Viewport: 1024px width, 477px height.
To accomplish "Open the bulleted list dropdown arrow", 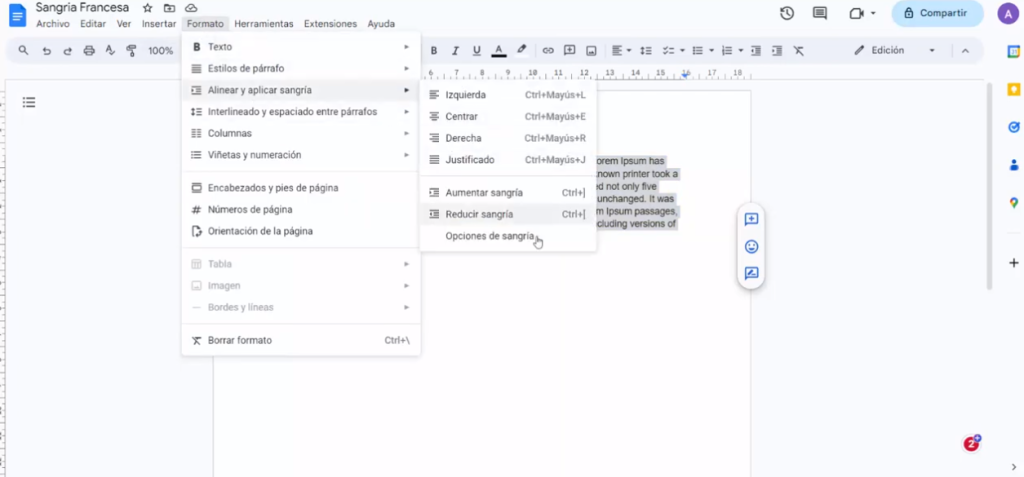I will [712, 50].
